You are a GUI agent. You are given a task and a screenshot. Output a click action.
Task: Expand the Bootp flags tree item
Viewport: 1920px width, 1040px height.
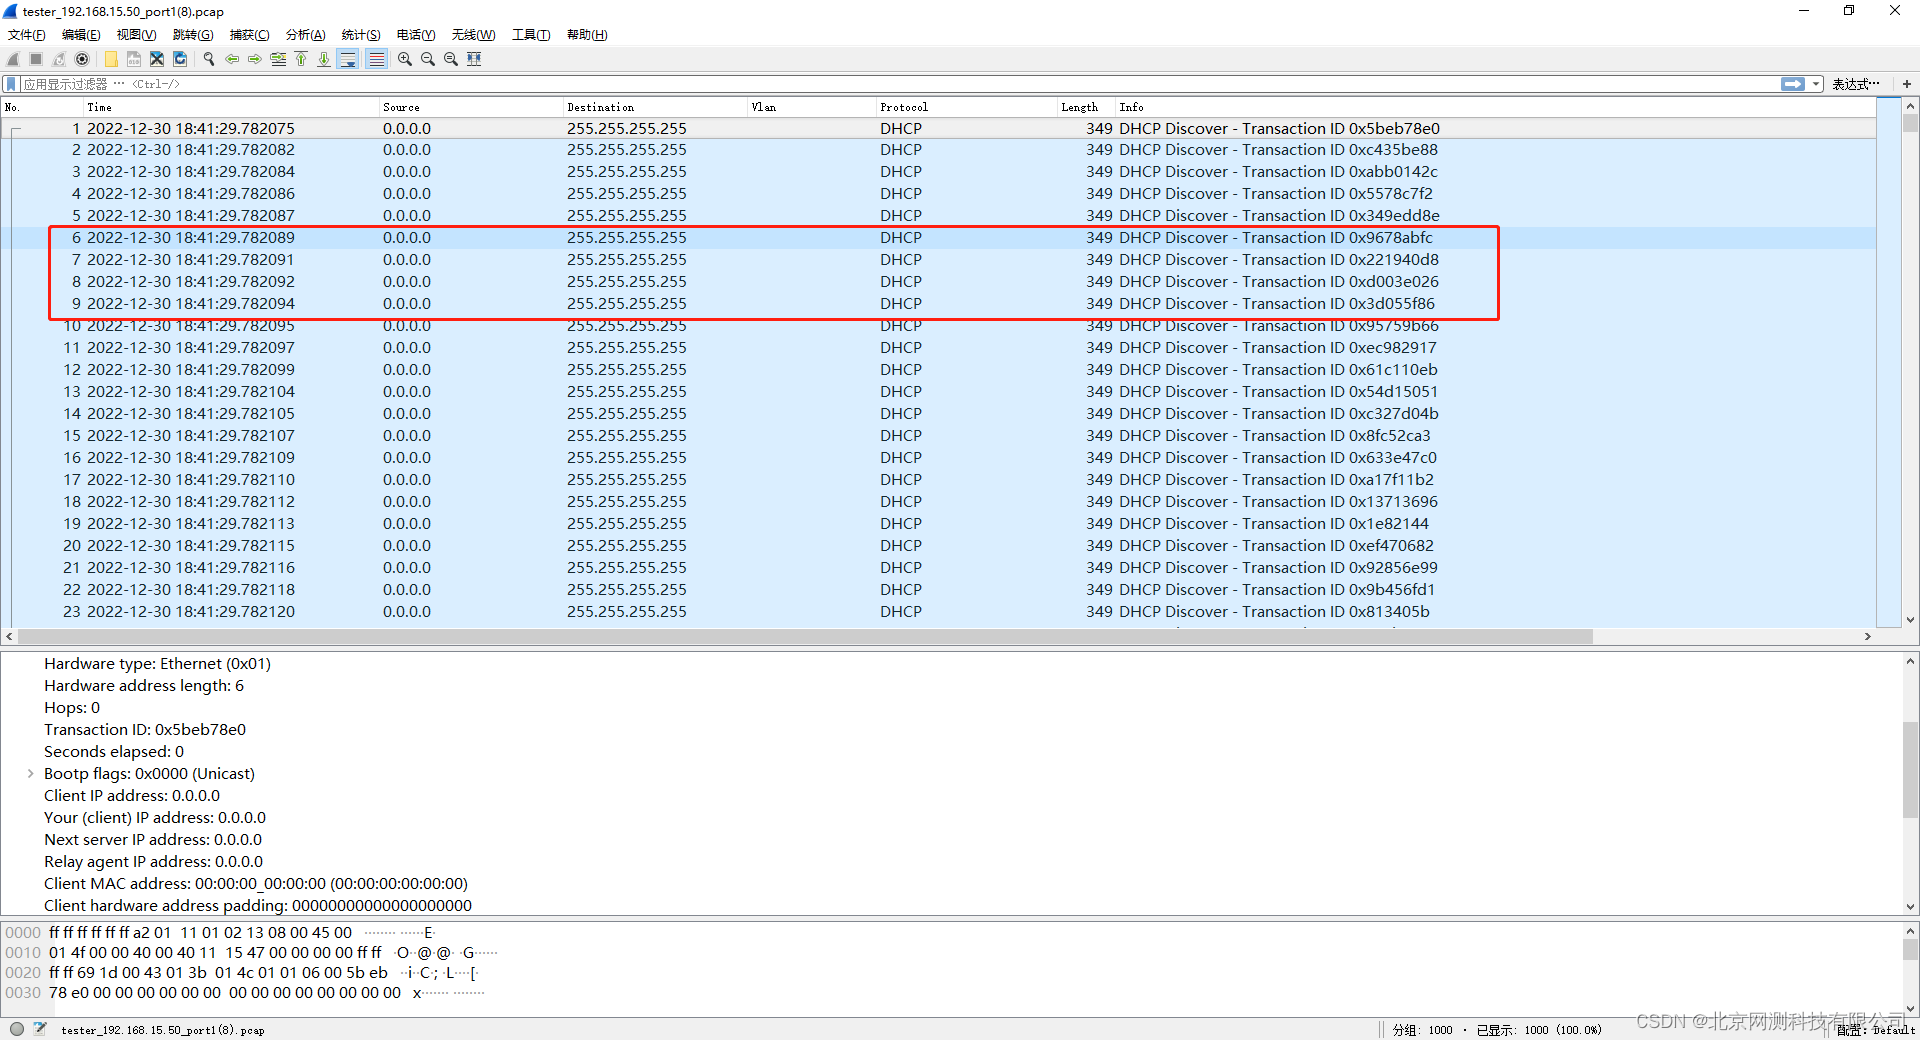30,774
